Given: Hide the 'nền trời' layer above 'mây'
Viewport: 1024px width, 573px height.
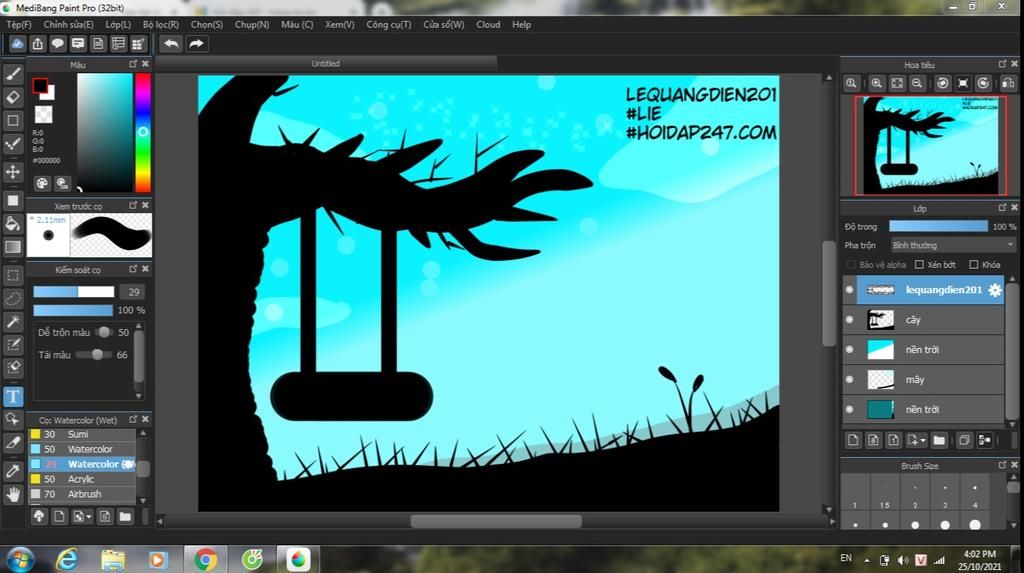Looking at the screenshot, I should point(850,350).
